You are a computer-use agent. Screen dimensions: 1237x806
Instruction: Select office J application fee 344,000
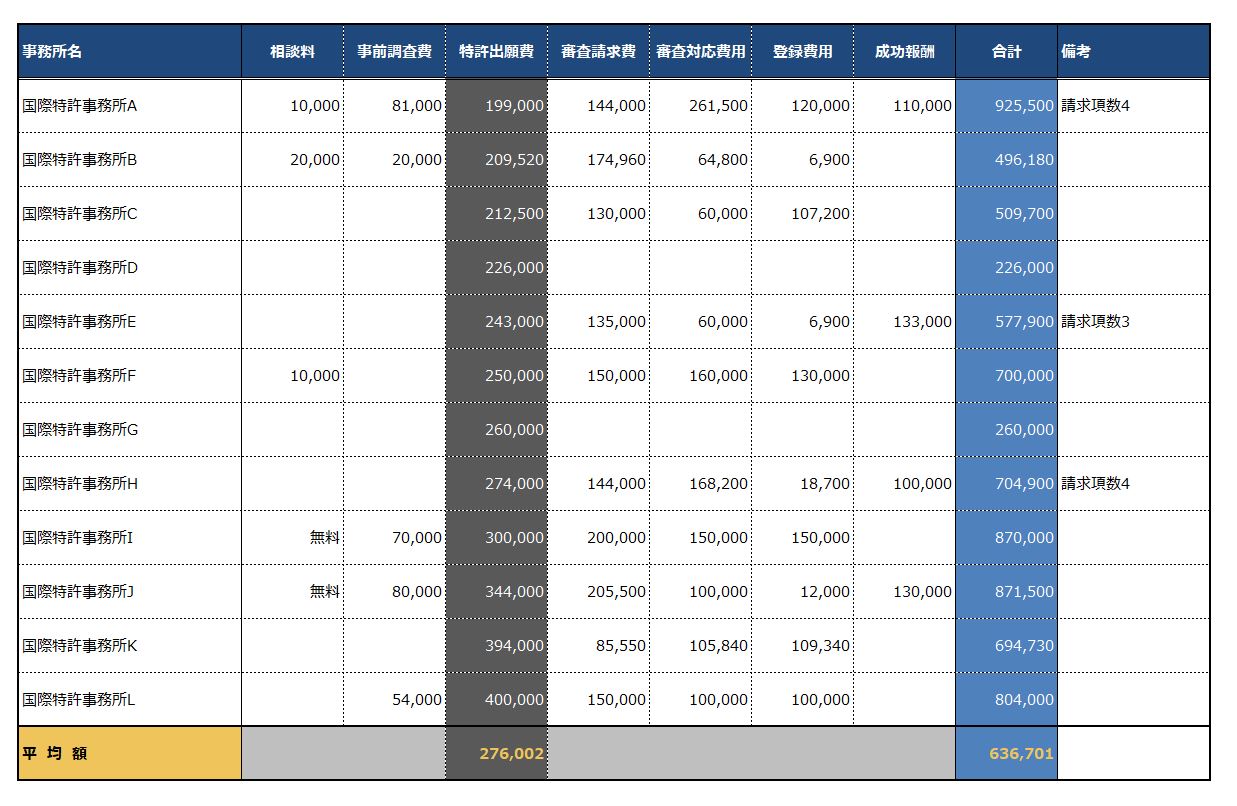[x=496, y=592]
